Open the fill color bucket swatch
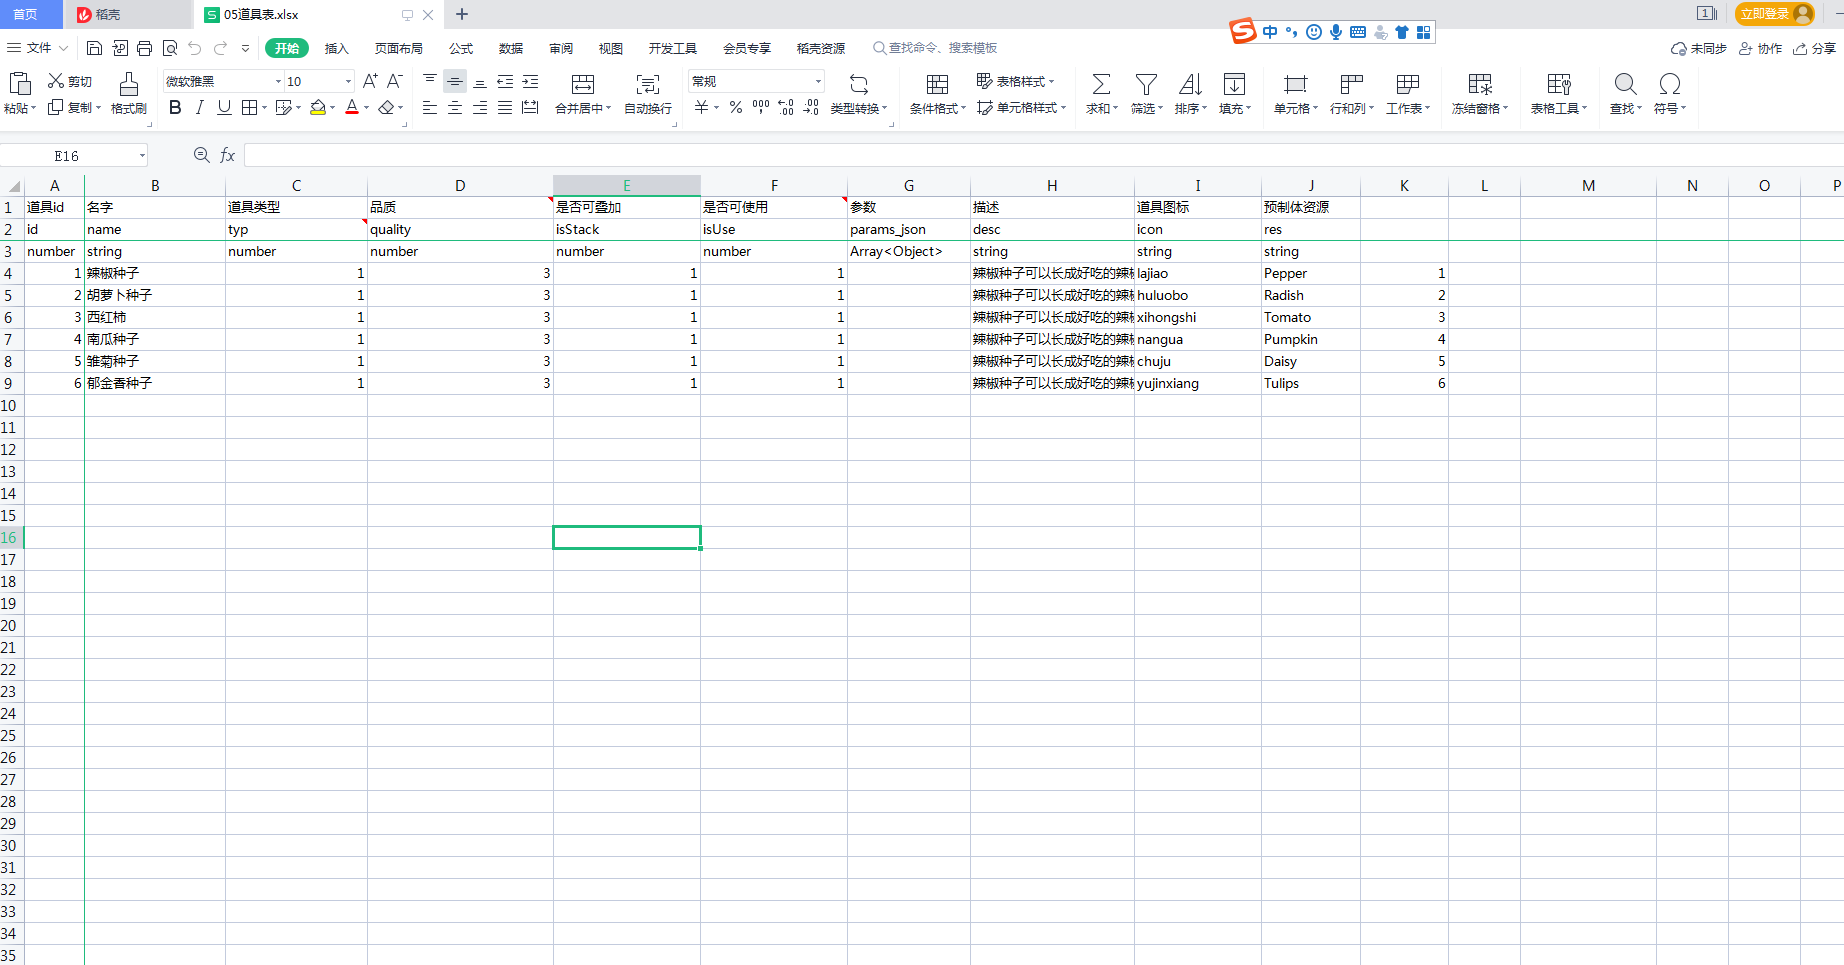 tap(318, 107)
